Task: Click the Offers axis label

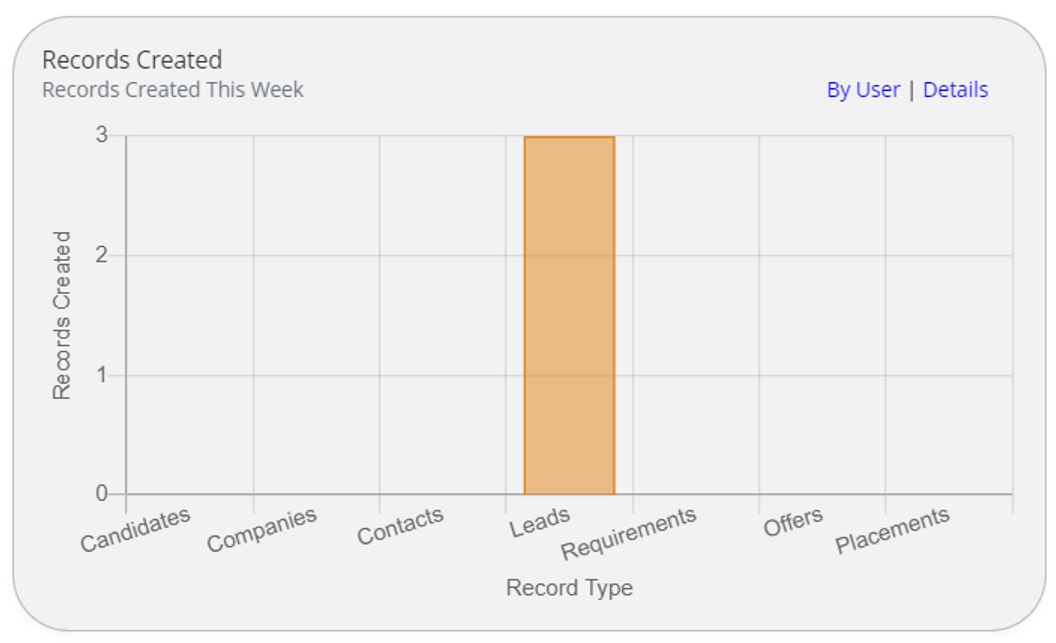Action: 793,522
